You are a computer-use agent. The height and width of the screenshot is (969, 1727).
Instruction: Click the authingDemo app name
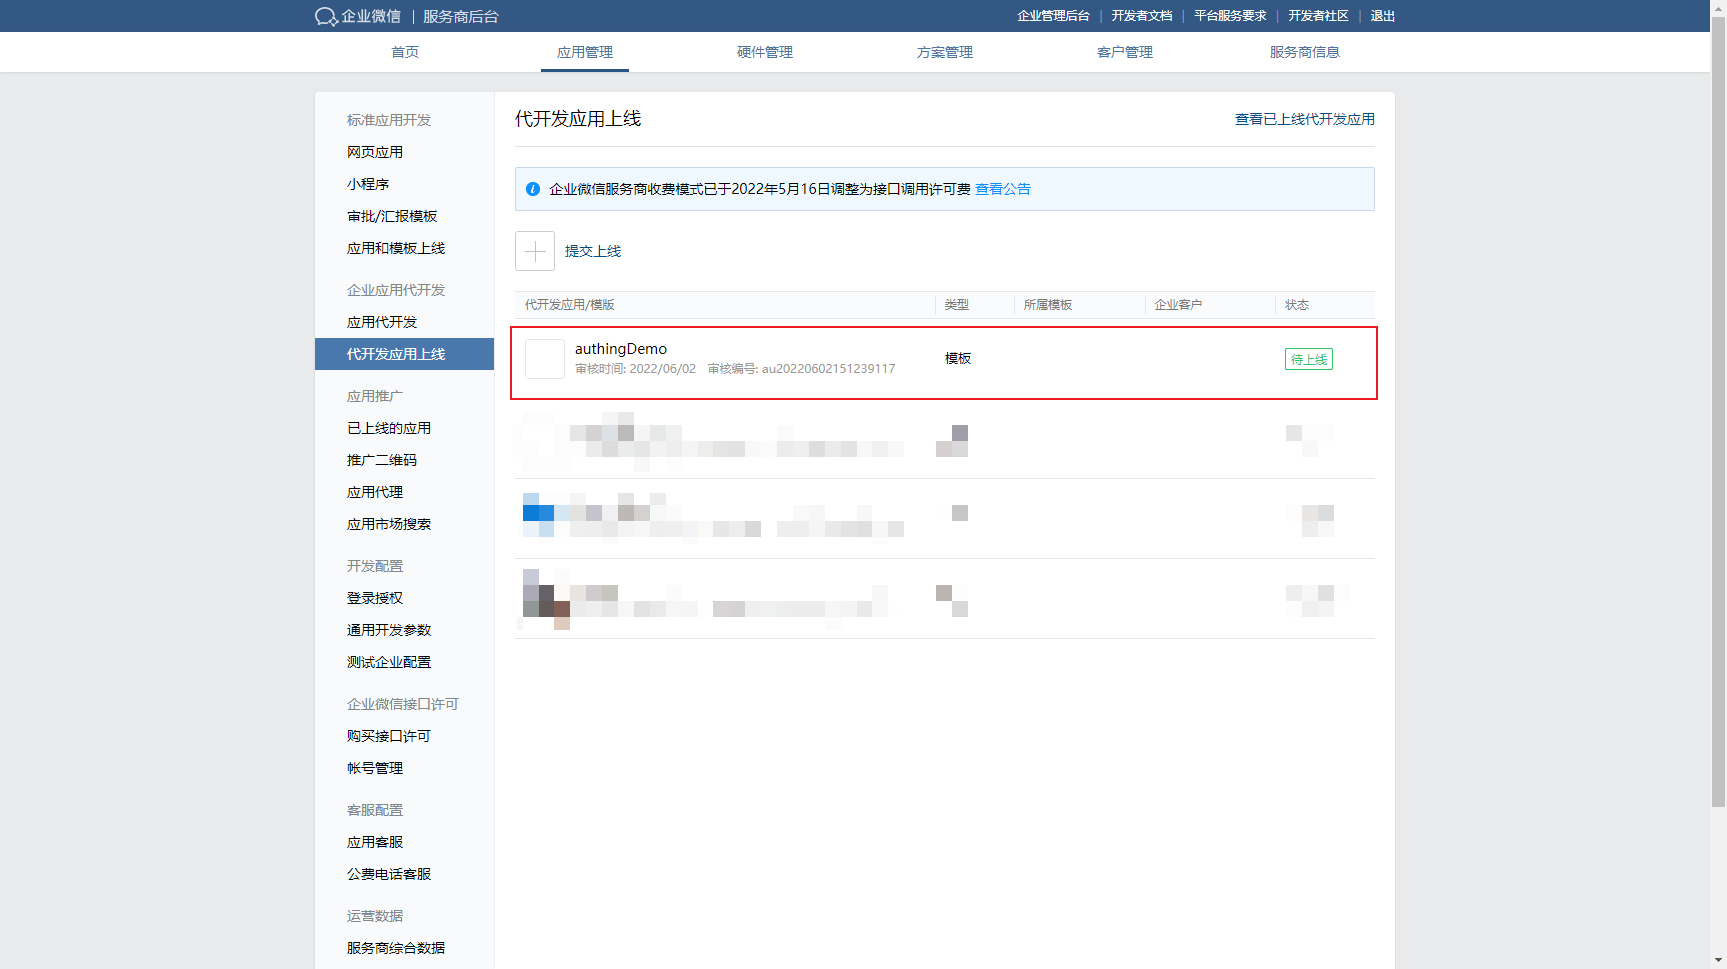tap(621, 349)
